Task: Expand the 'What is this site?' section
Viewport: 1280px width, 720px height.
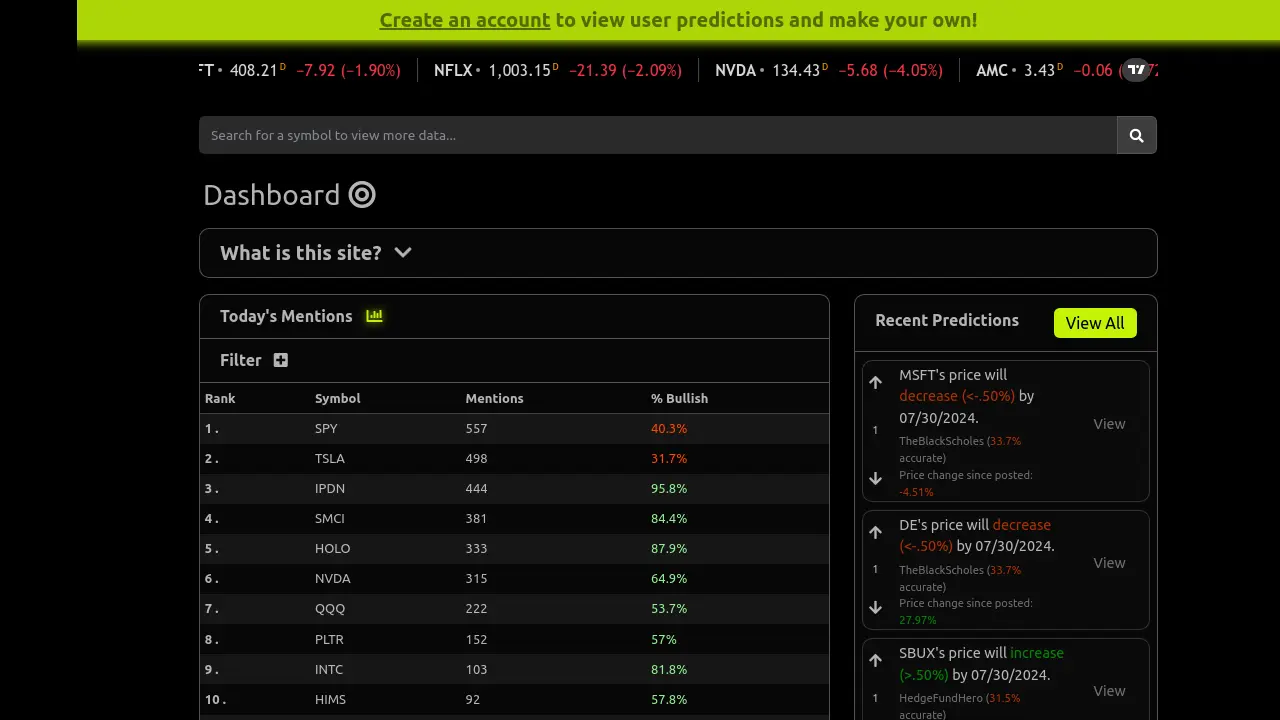Action: [x=678, y=253]
